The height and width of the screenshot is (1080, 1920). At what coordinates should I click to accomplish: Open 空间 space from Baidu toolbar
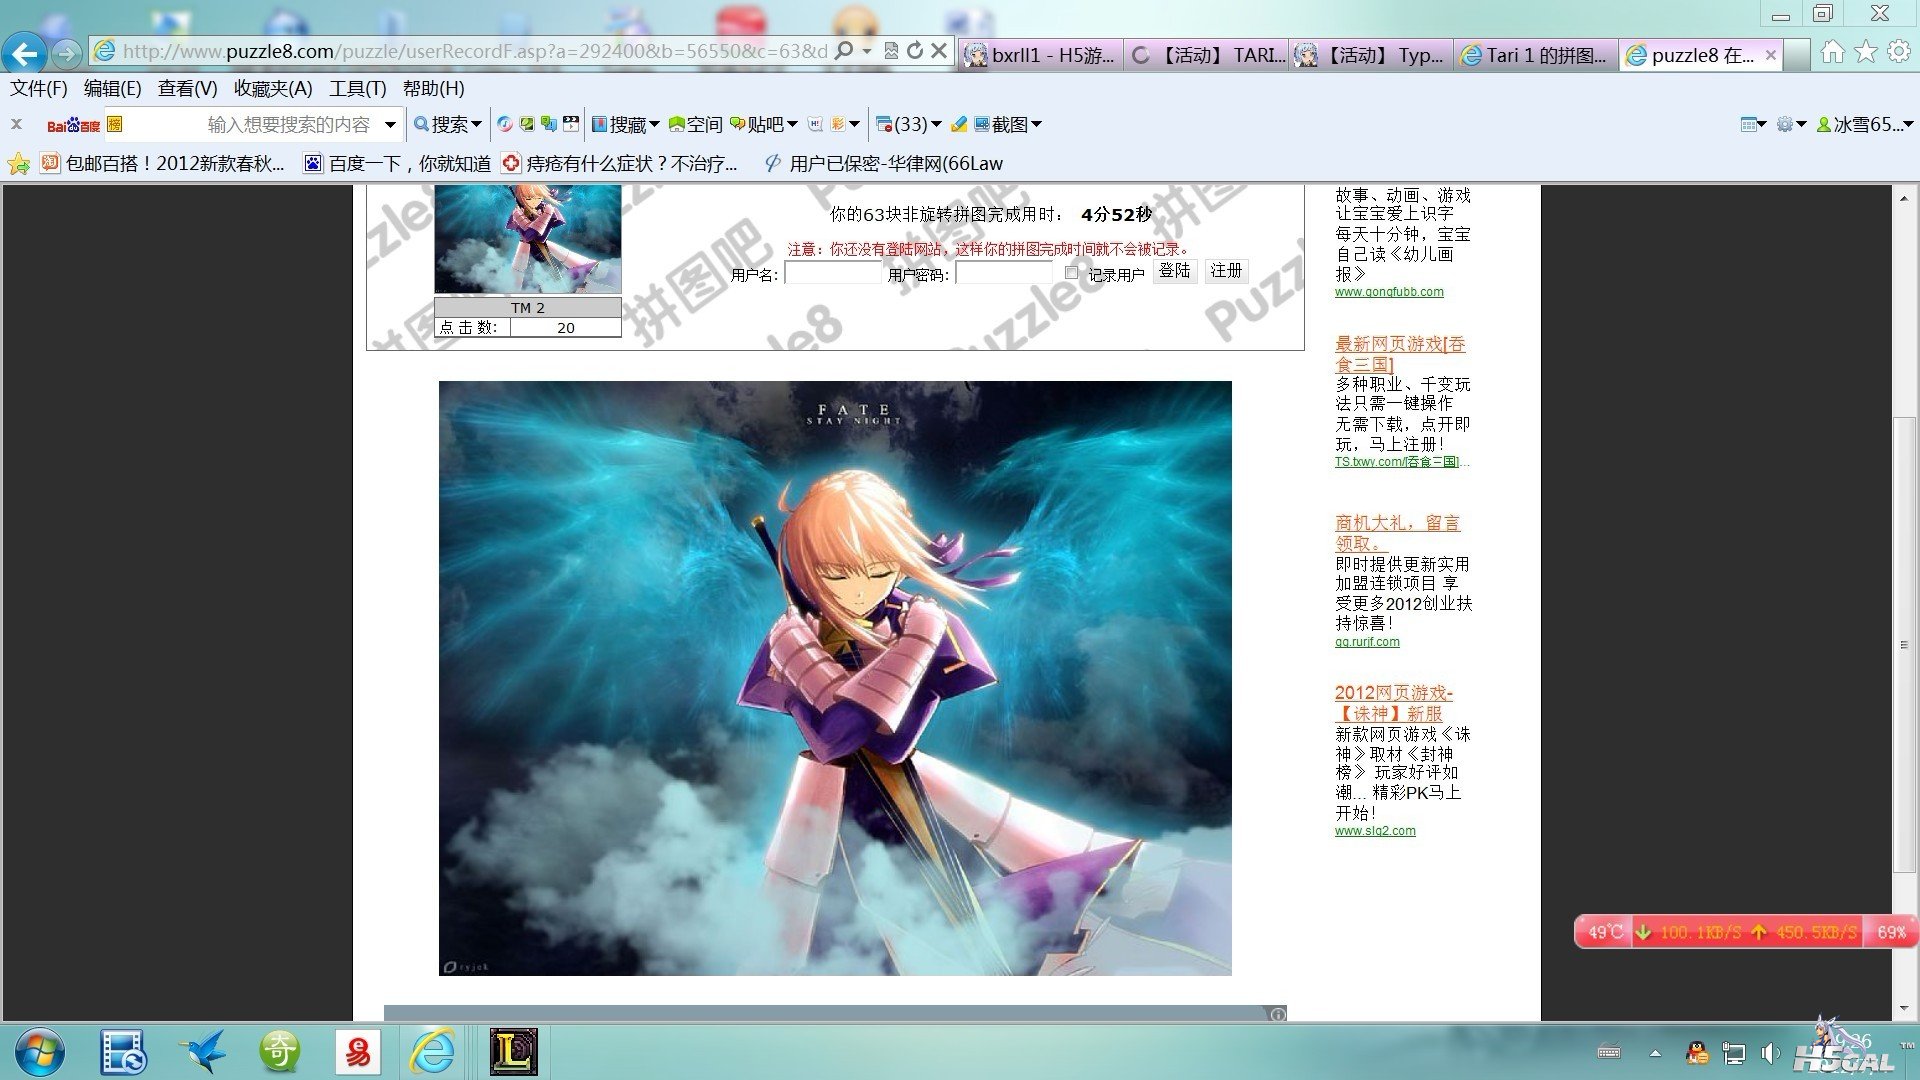click(695, 124)
